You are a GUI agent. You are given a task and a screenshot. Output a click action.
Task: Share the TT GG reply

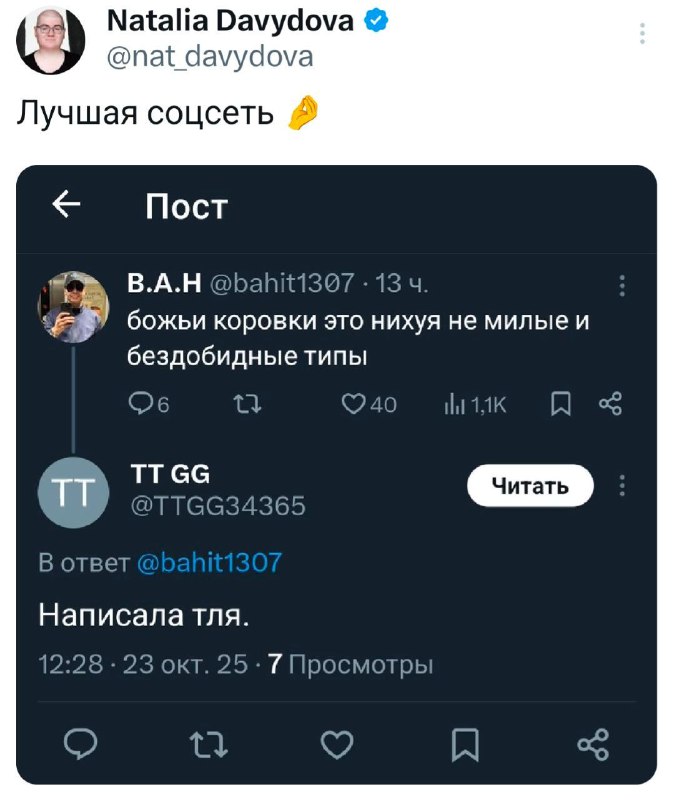[x=593, y=744]
